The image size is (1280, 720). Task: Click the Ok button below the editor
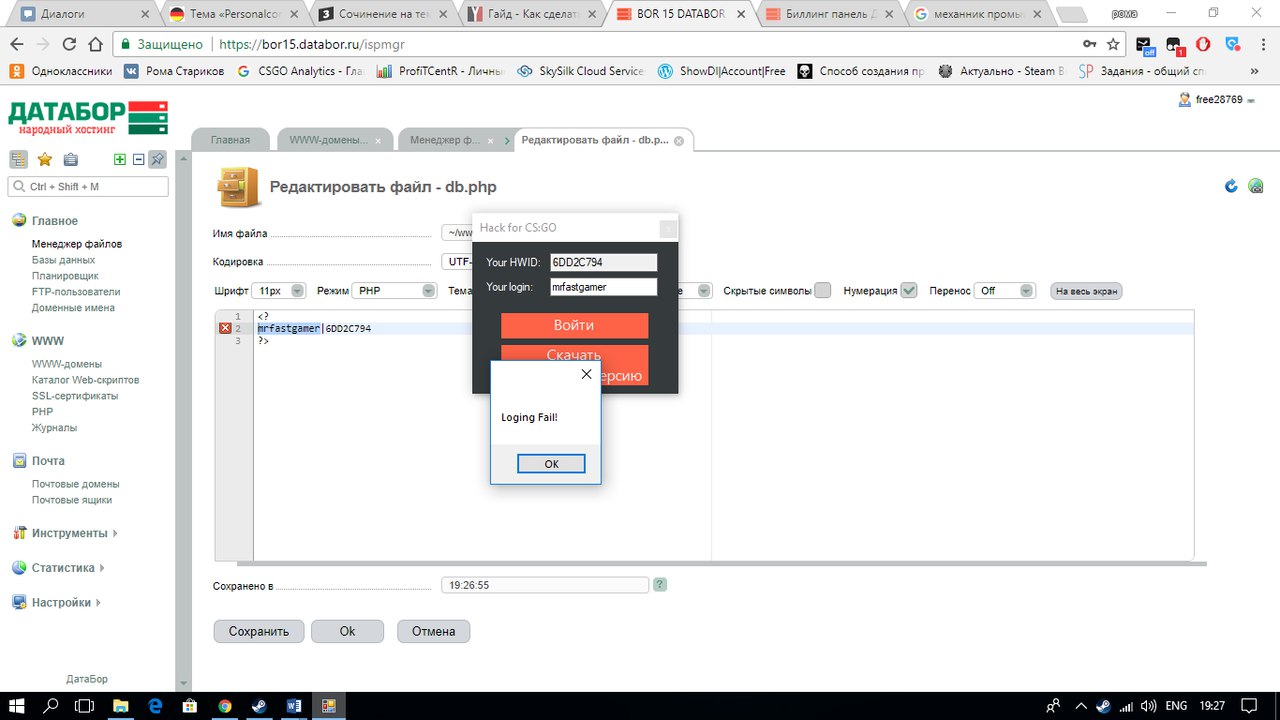pos(347,631)
